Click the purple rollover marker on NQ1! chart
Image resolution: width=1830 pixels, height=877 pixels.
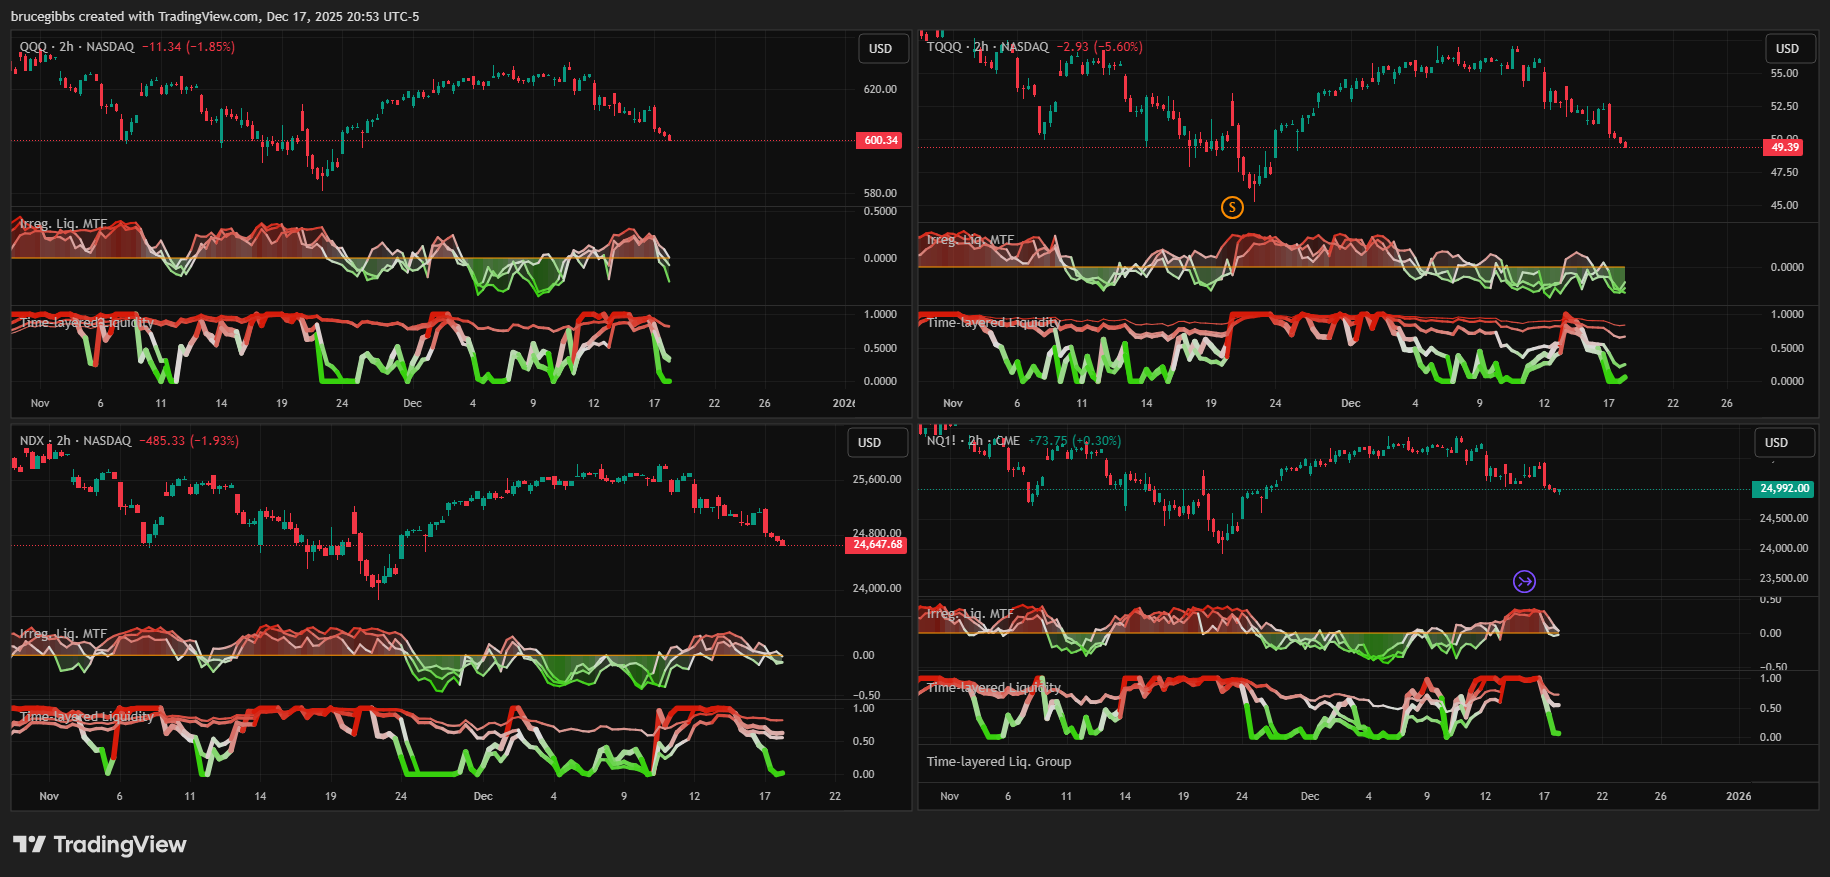click(1524, 581)
